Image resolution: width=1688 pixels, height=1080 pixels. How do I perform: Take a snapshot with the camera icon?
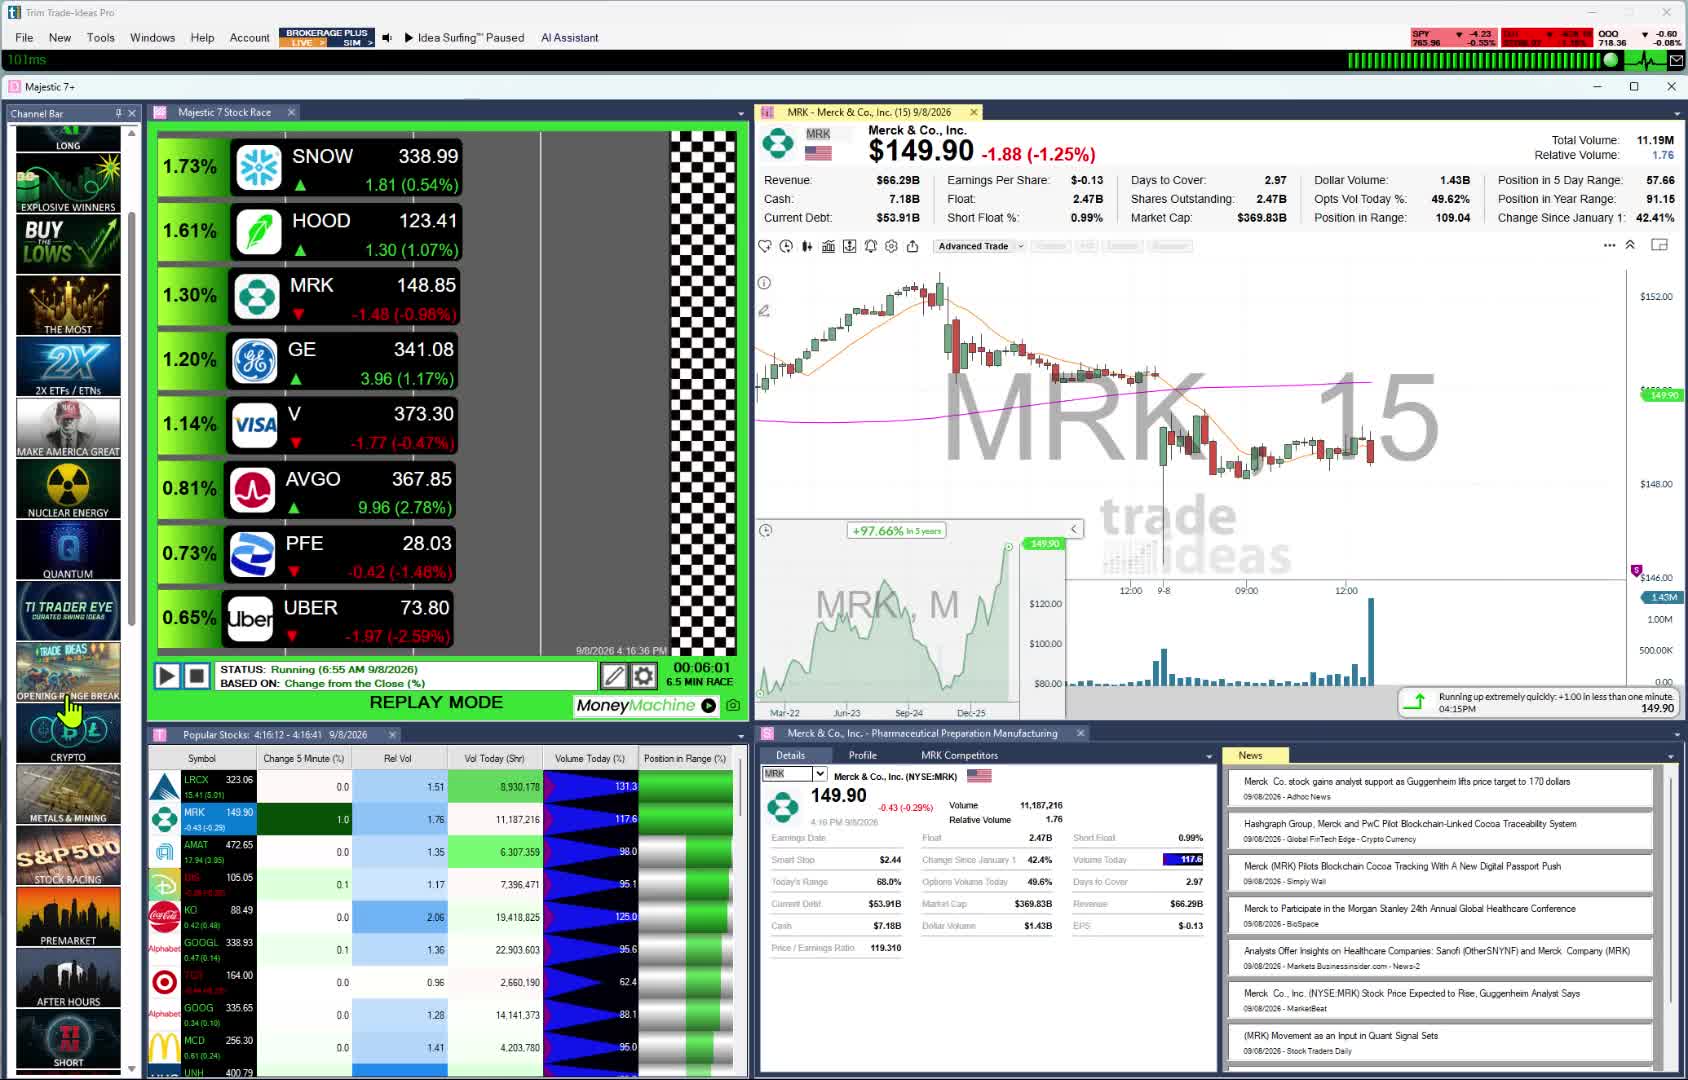[x=733, y=705]
